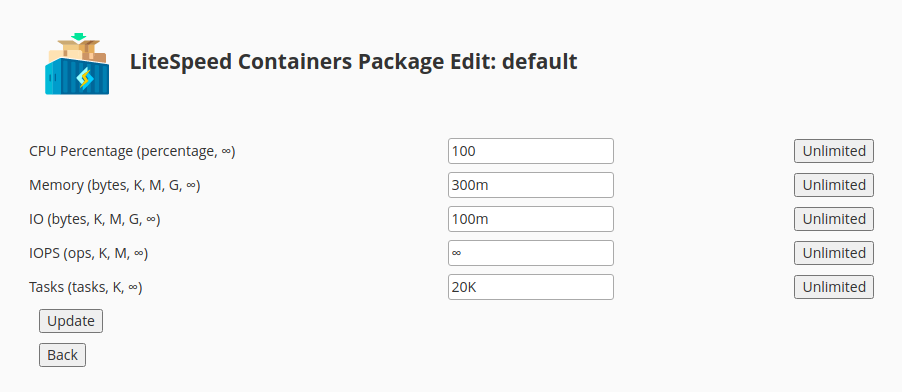Image resolution: width=902 pixels, height=392 pixels.
Task: Click the page title heading text
Action: [353, 61]
